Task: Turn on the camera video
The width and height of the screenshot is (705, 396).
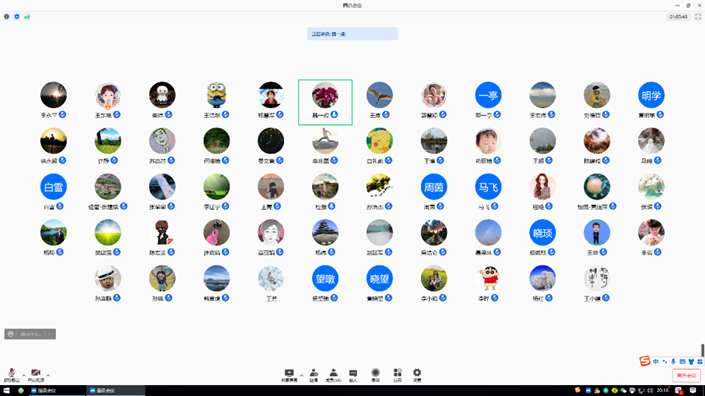Action: coord(36,373)
